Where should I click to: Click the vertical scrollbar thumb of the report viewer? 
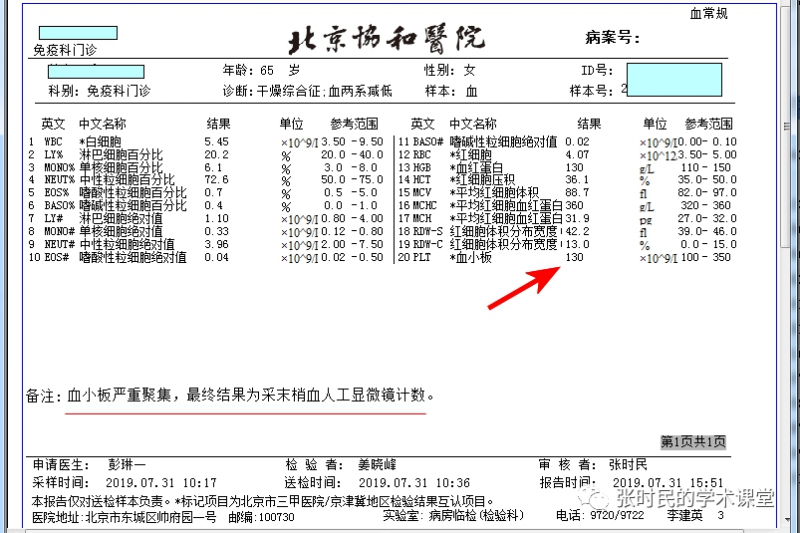tap(786, 126)
